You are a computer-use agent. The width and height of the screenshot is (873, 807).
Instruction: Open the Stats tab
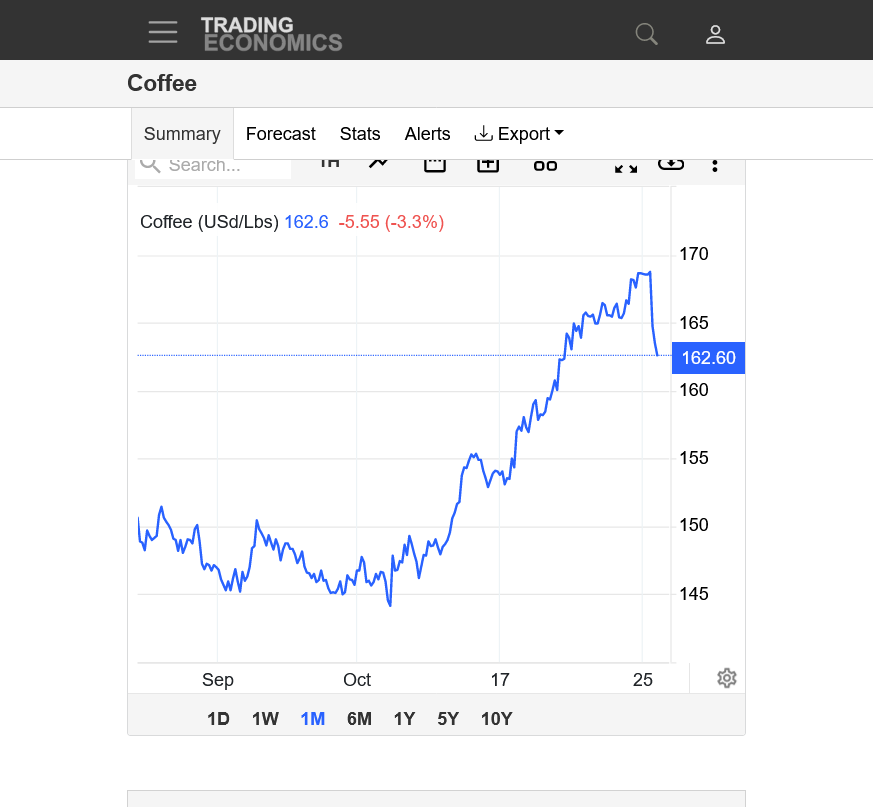(360, 134)
